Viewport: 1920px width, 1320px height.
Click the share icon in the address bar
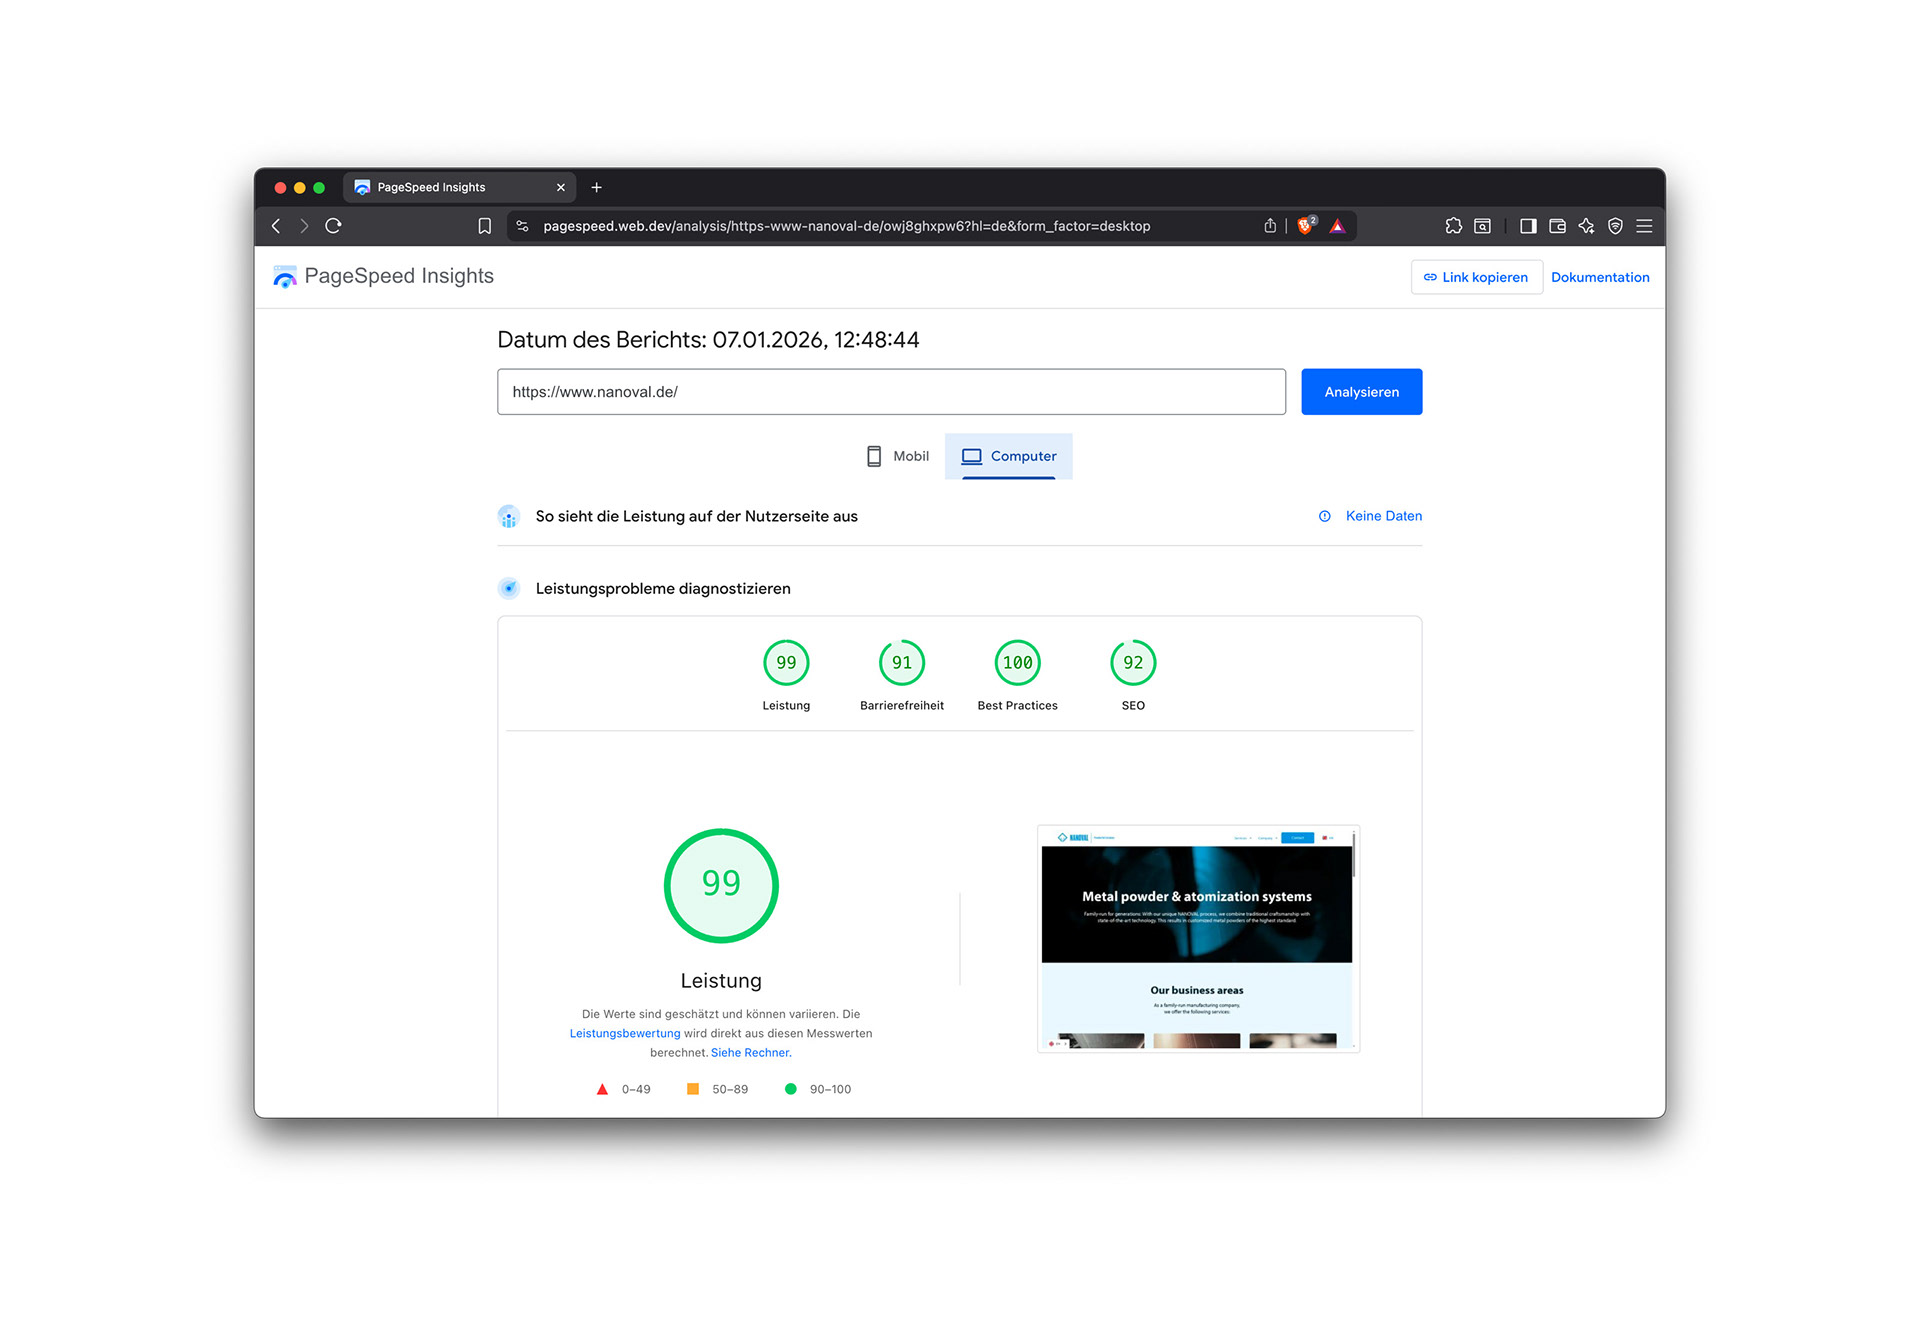[1270, 226]
